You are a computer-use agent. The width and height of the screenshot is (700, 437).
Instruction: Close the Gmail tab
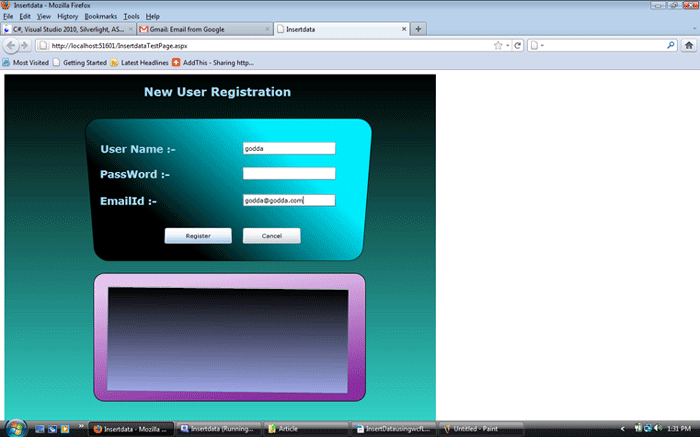(x=267, y=29)
